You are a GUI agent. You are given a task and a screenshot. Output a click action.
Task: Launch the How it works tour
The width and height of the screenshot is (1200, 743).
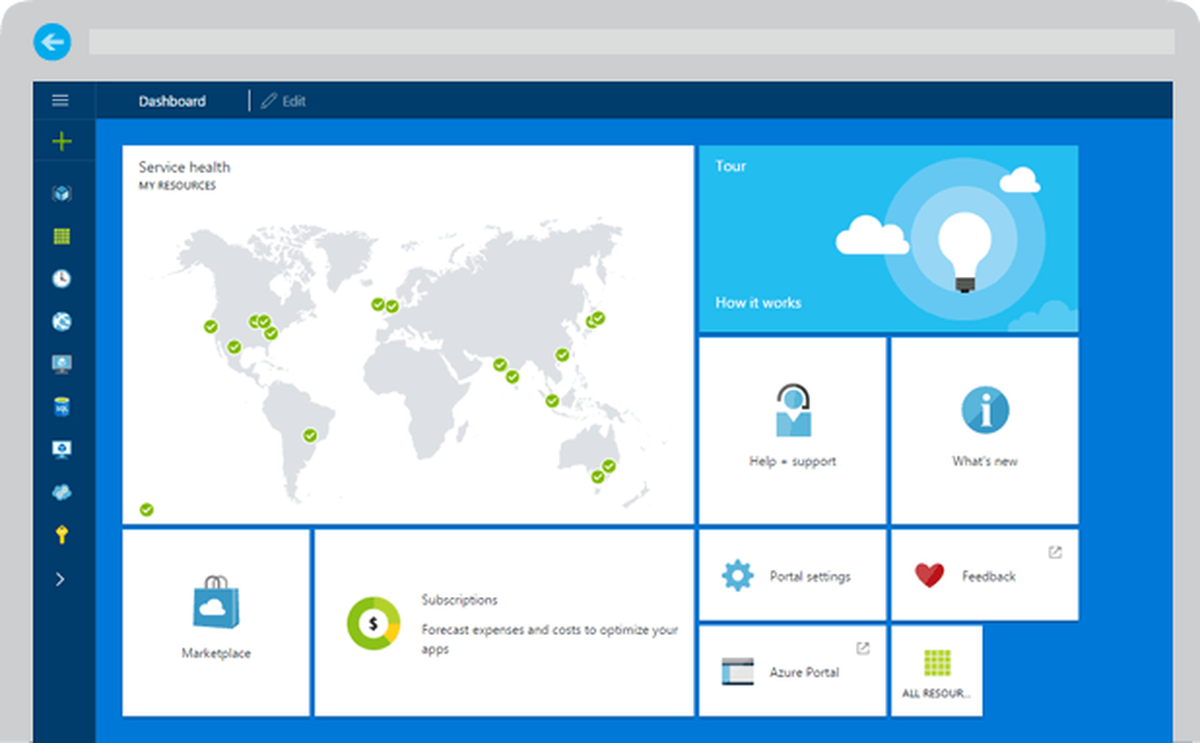point(757,302)
